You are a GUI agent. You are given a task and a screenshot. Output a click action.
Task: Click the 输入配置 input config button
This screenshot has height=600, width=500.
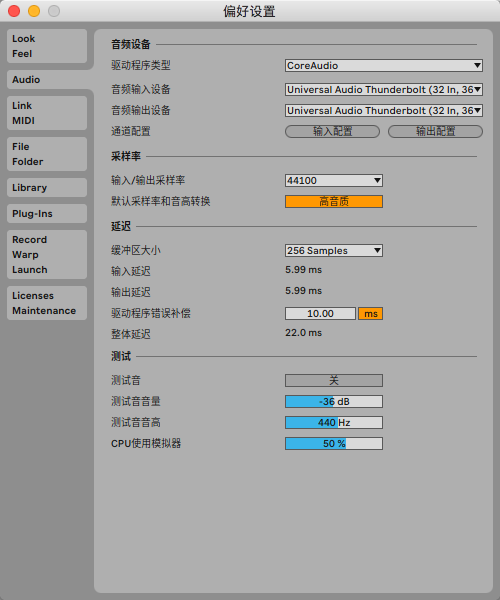[x=332, y=132]
